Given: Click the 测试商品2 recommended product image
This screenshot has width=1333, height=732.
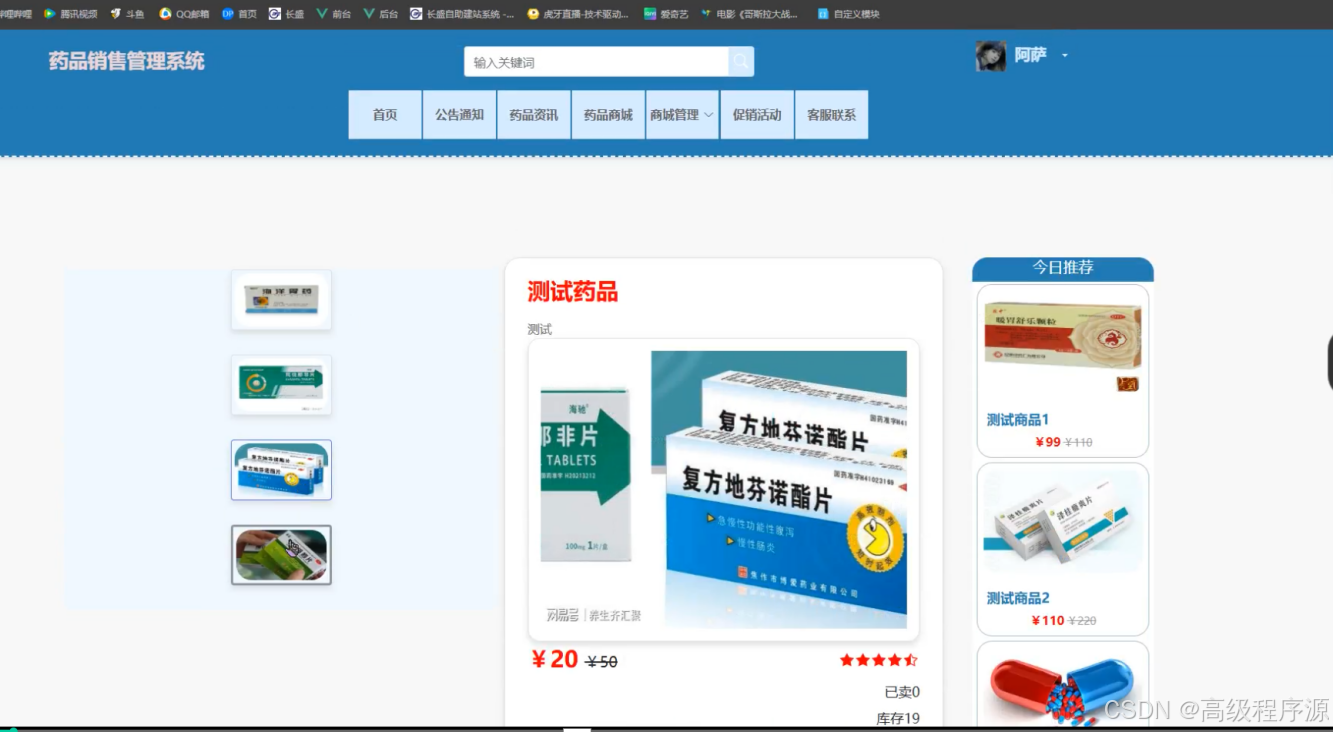Looking at the screenshot, I should click(x=1063, y=522).
